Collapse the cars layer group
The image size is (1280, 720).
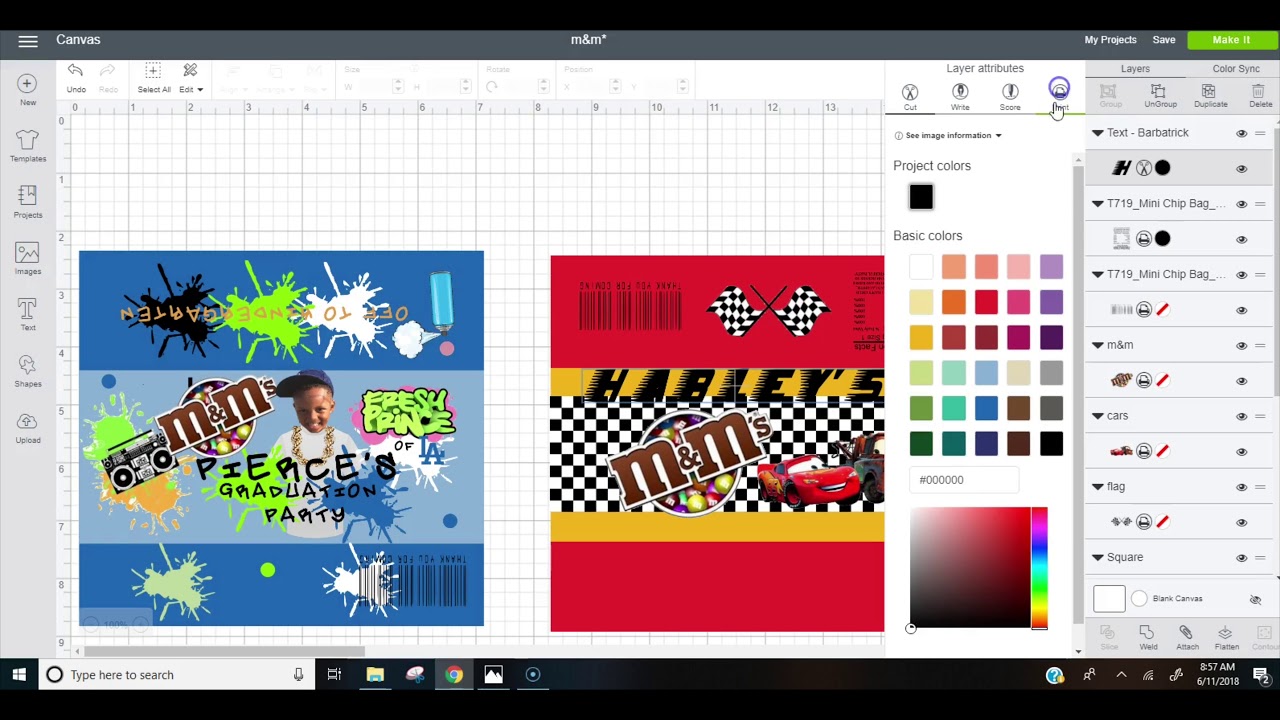coord(1097,416)
